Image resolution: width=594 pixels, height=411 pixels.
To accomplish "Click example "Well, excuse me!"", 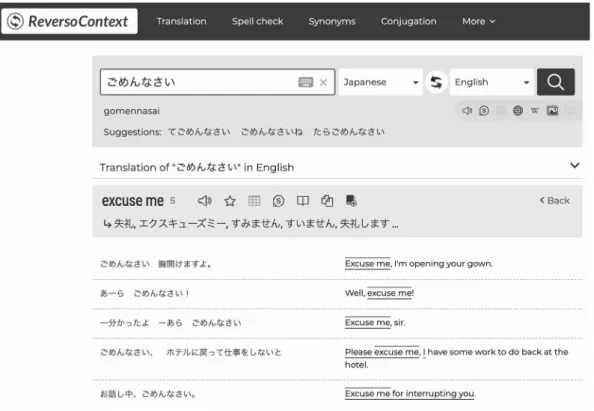I will (x=379, y=293).
